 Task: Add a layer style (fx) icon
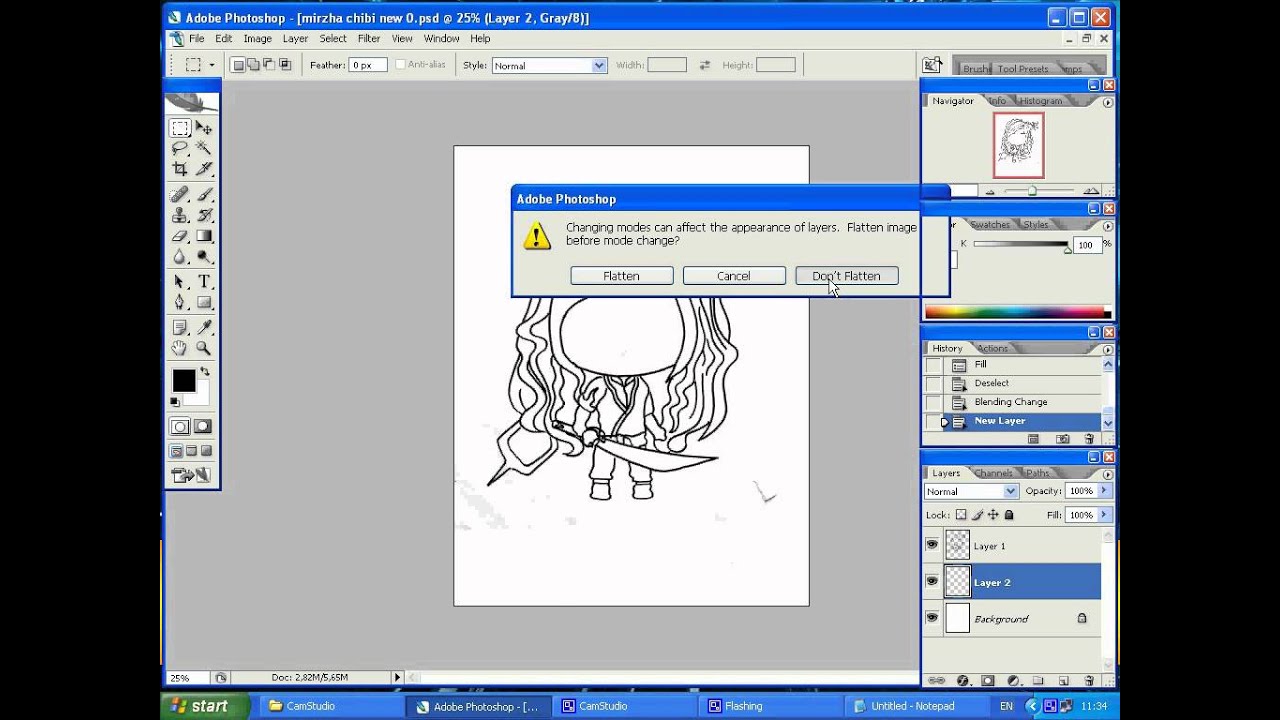coord(963,680)
